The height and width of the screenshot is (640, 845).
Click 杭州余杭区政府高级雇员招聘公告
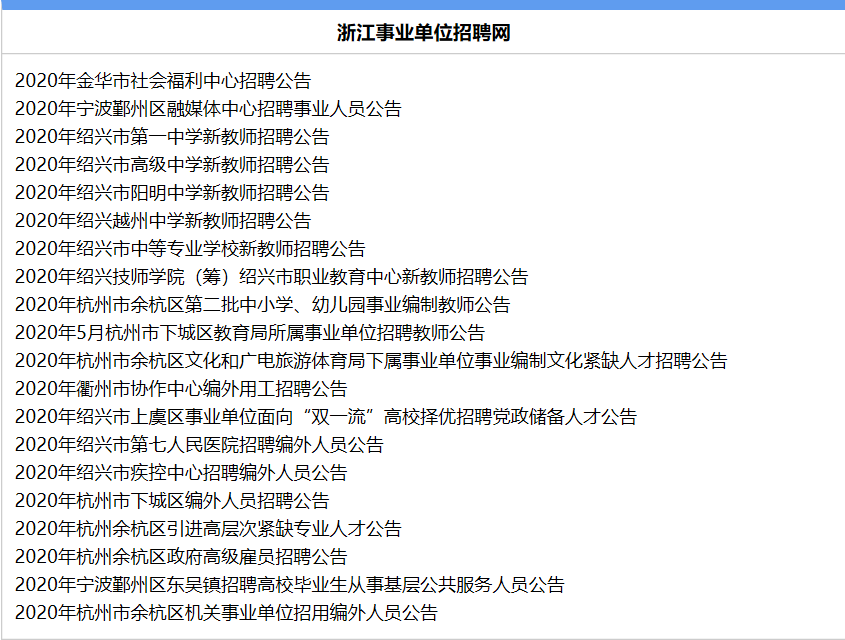point(181,557)
